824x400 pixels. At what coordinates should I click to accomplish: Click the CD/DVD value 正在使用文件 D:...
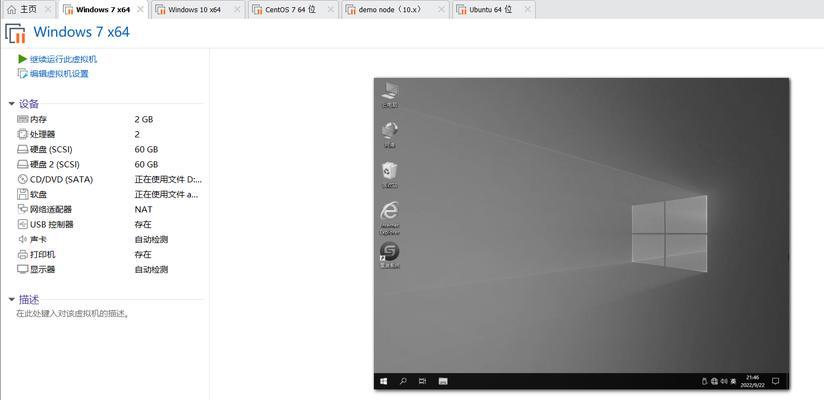pyautogui.click(x=168, y=179)
